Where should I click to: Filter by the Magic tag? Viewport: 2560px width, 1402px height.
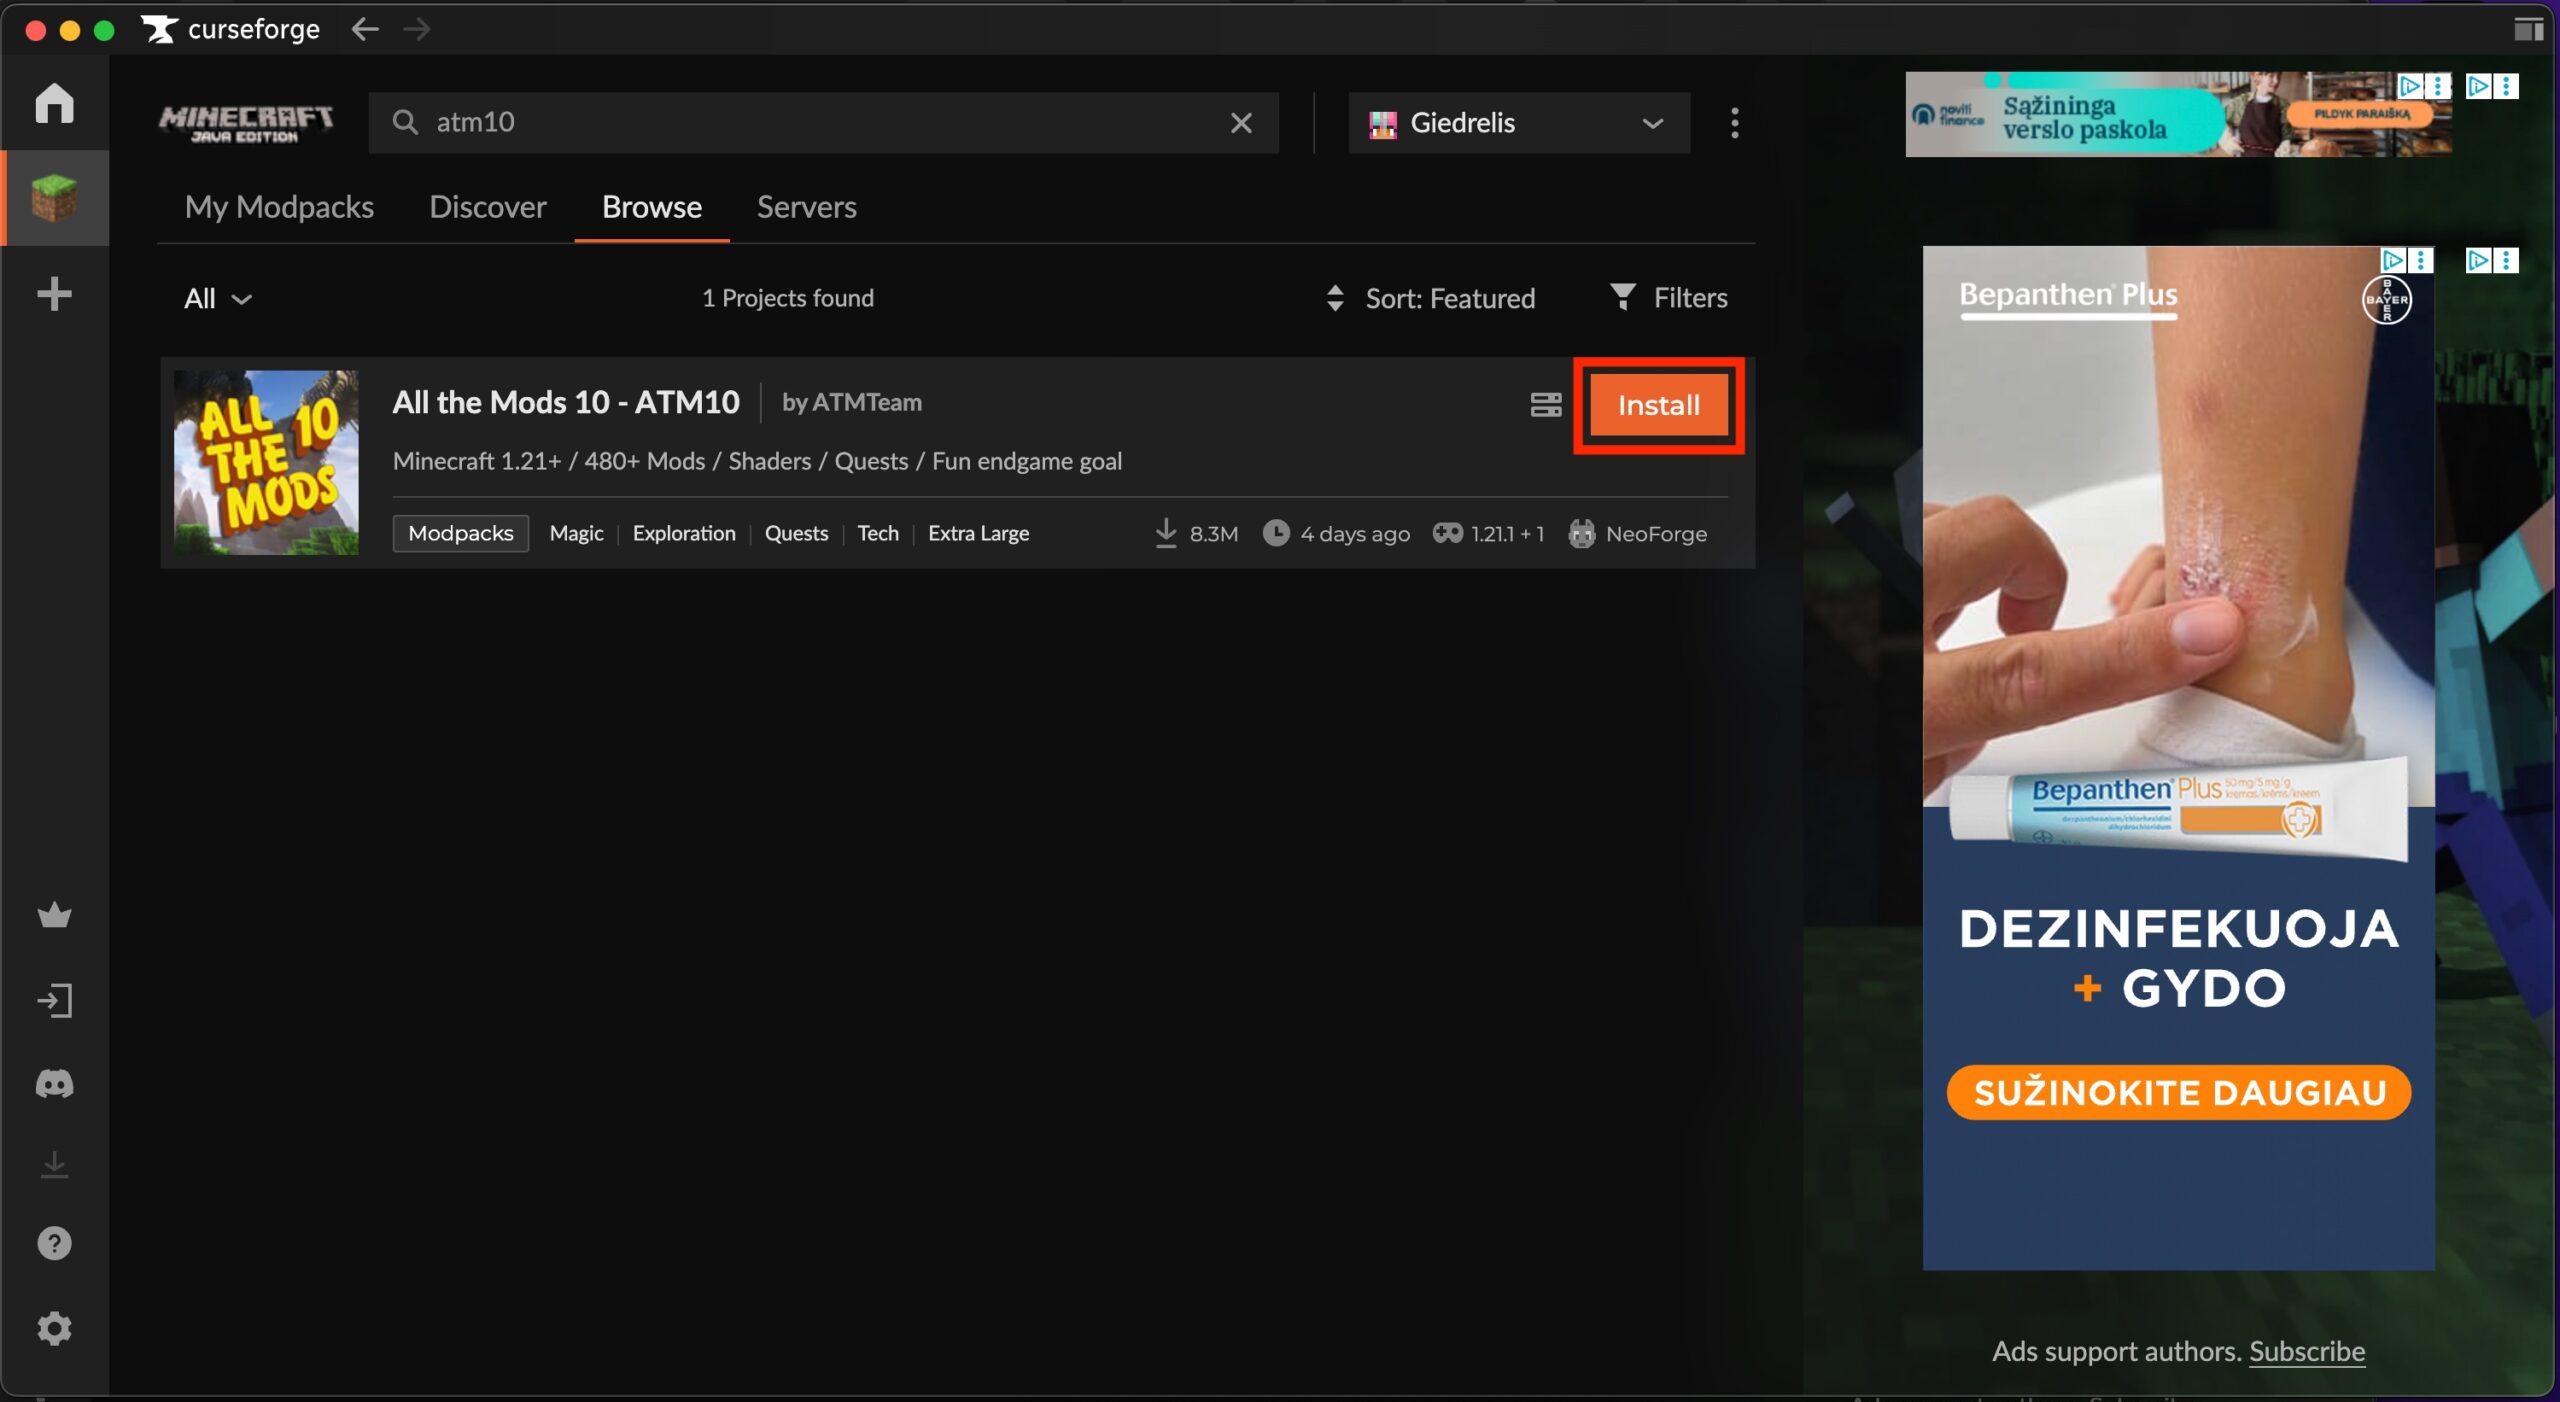pyautogui.click(x=577, y=533)
